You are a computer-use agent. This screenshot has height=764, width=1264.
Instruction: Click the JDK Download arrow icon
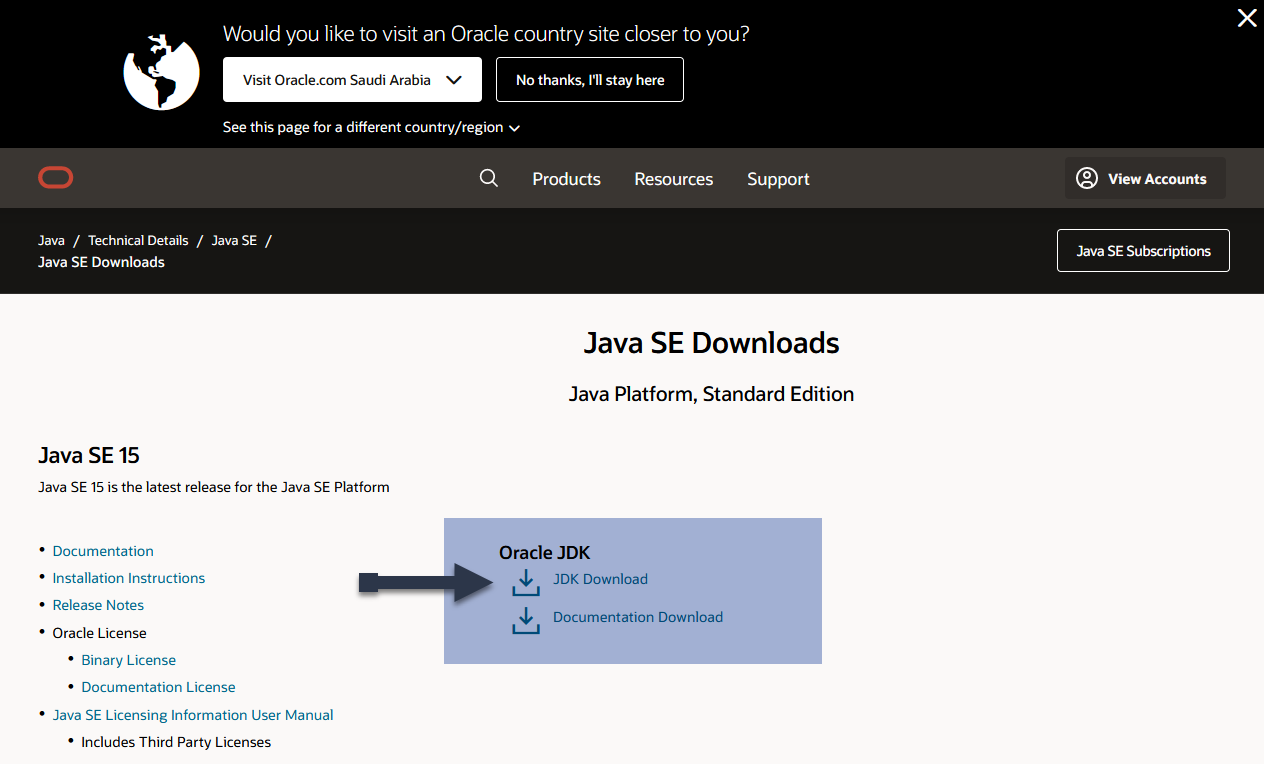[x=525, y=581]
